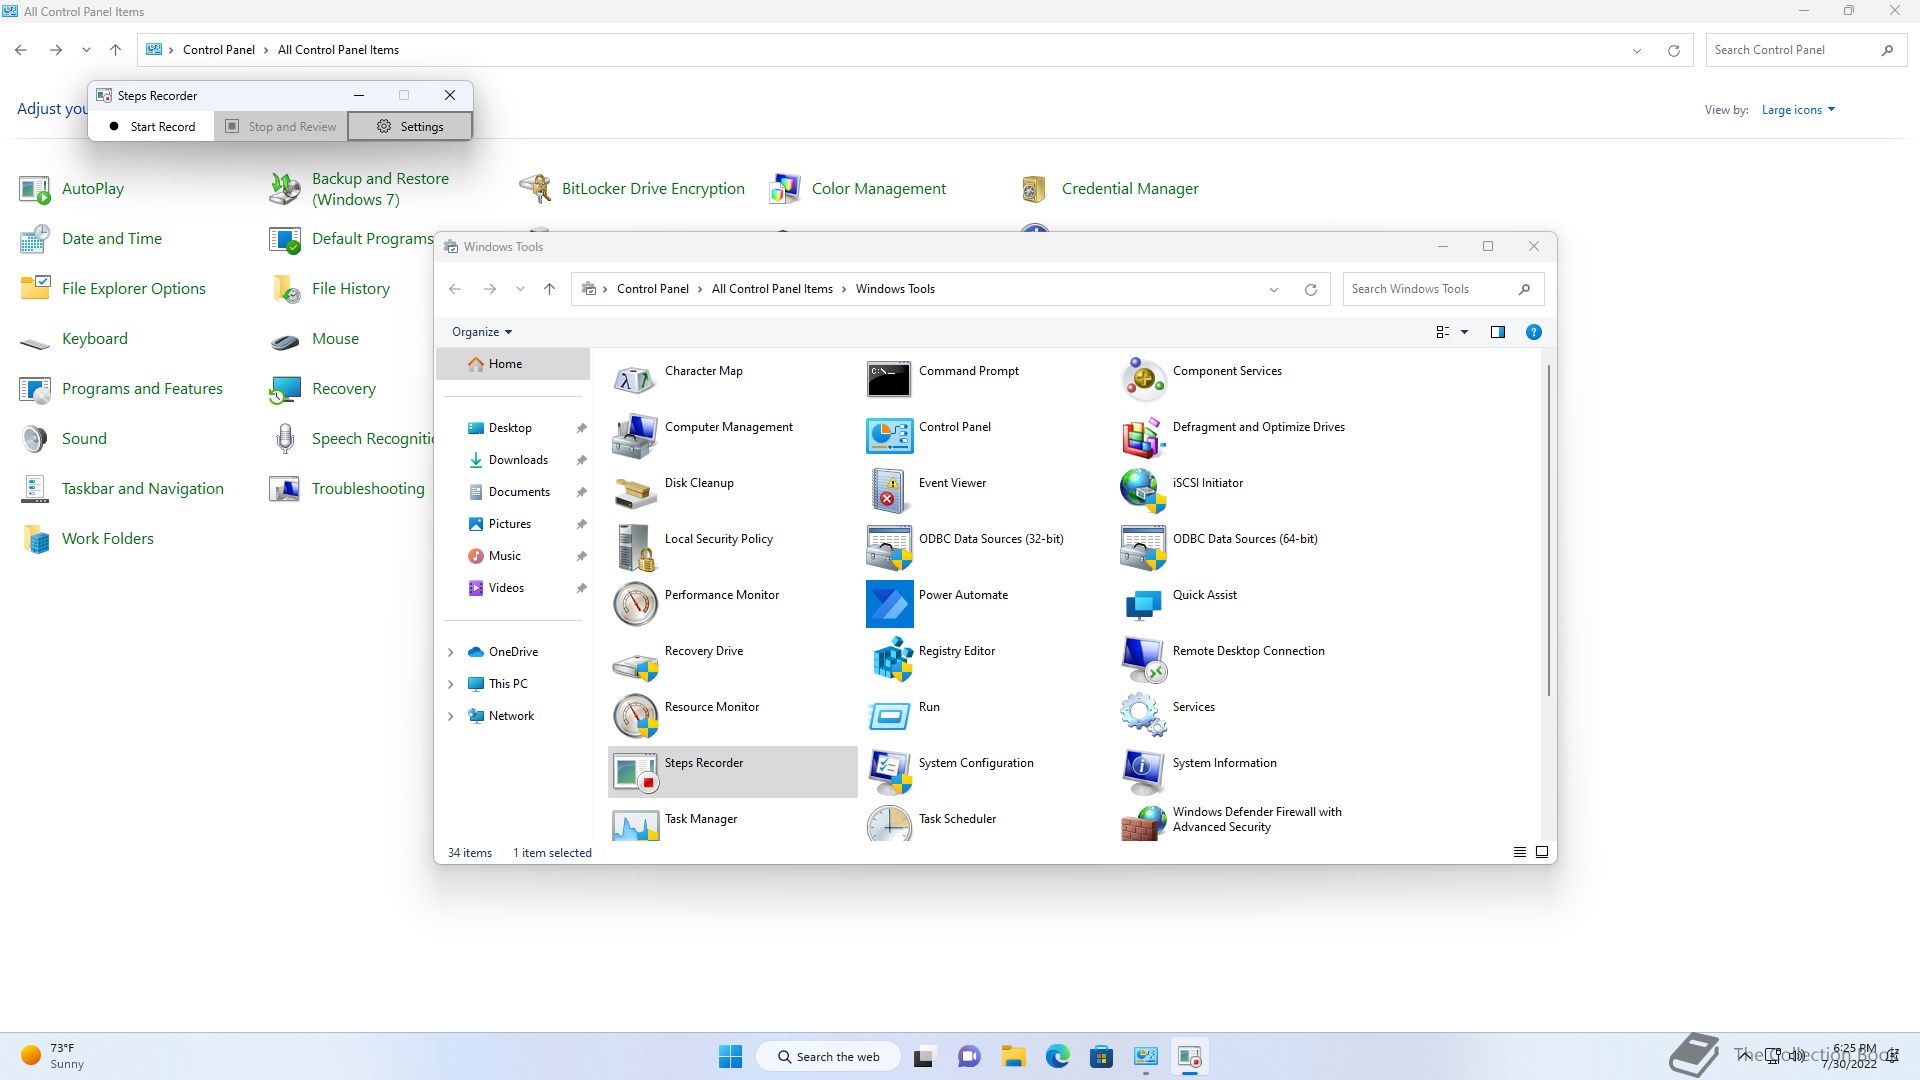Open recent locations dropdown in Windows Tools
Image resolution: width=1920 pixels, height=1080 pixels.
coord(520,289)
